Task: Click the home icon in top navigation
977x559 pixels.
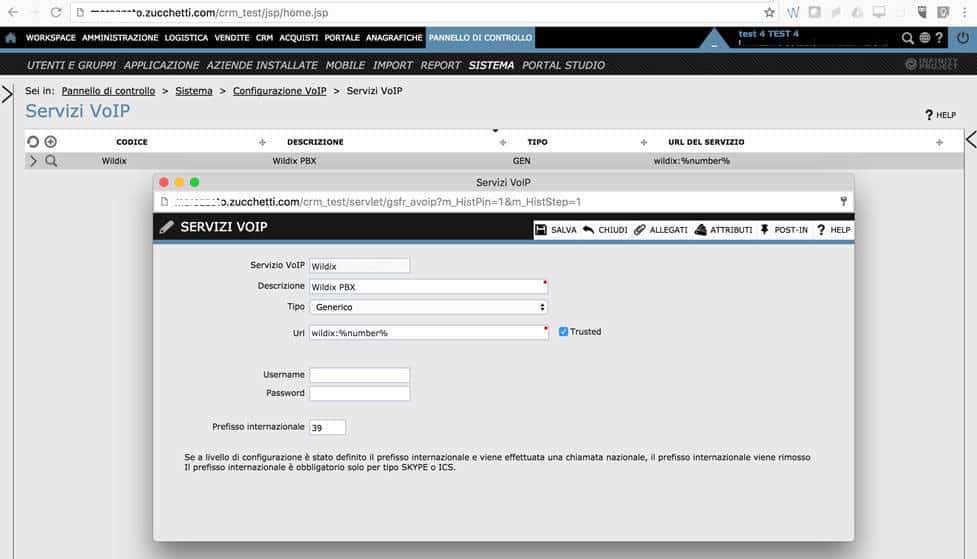Action: tap(11, 38)
